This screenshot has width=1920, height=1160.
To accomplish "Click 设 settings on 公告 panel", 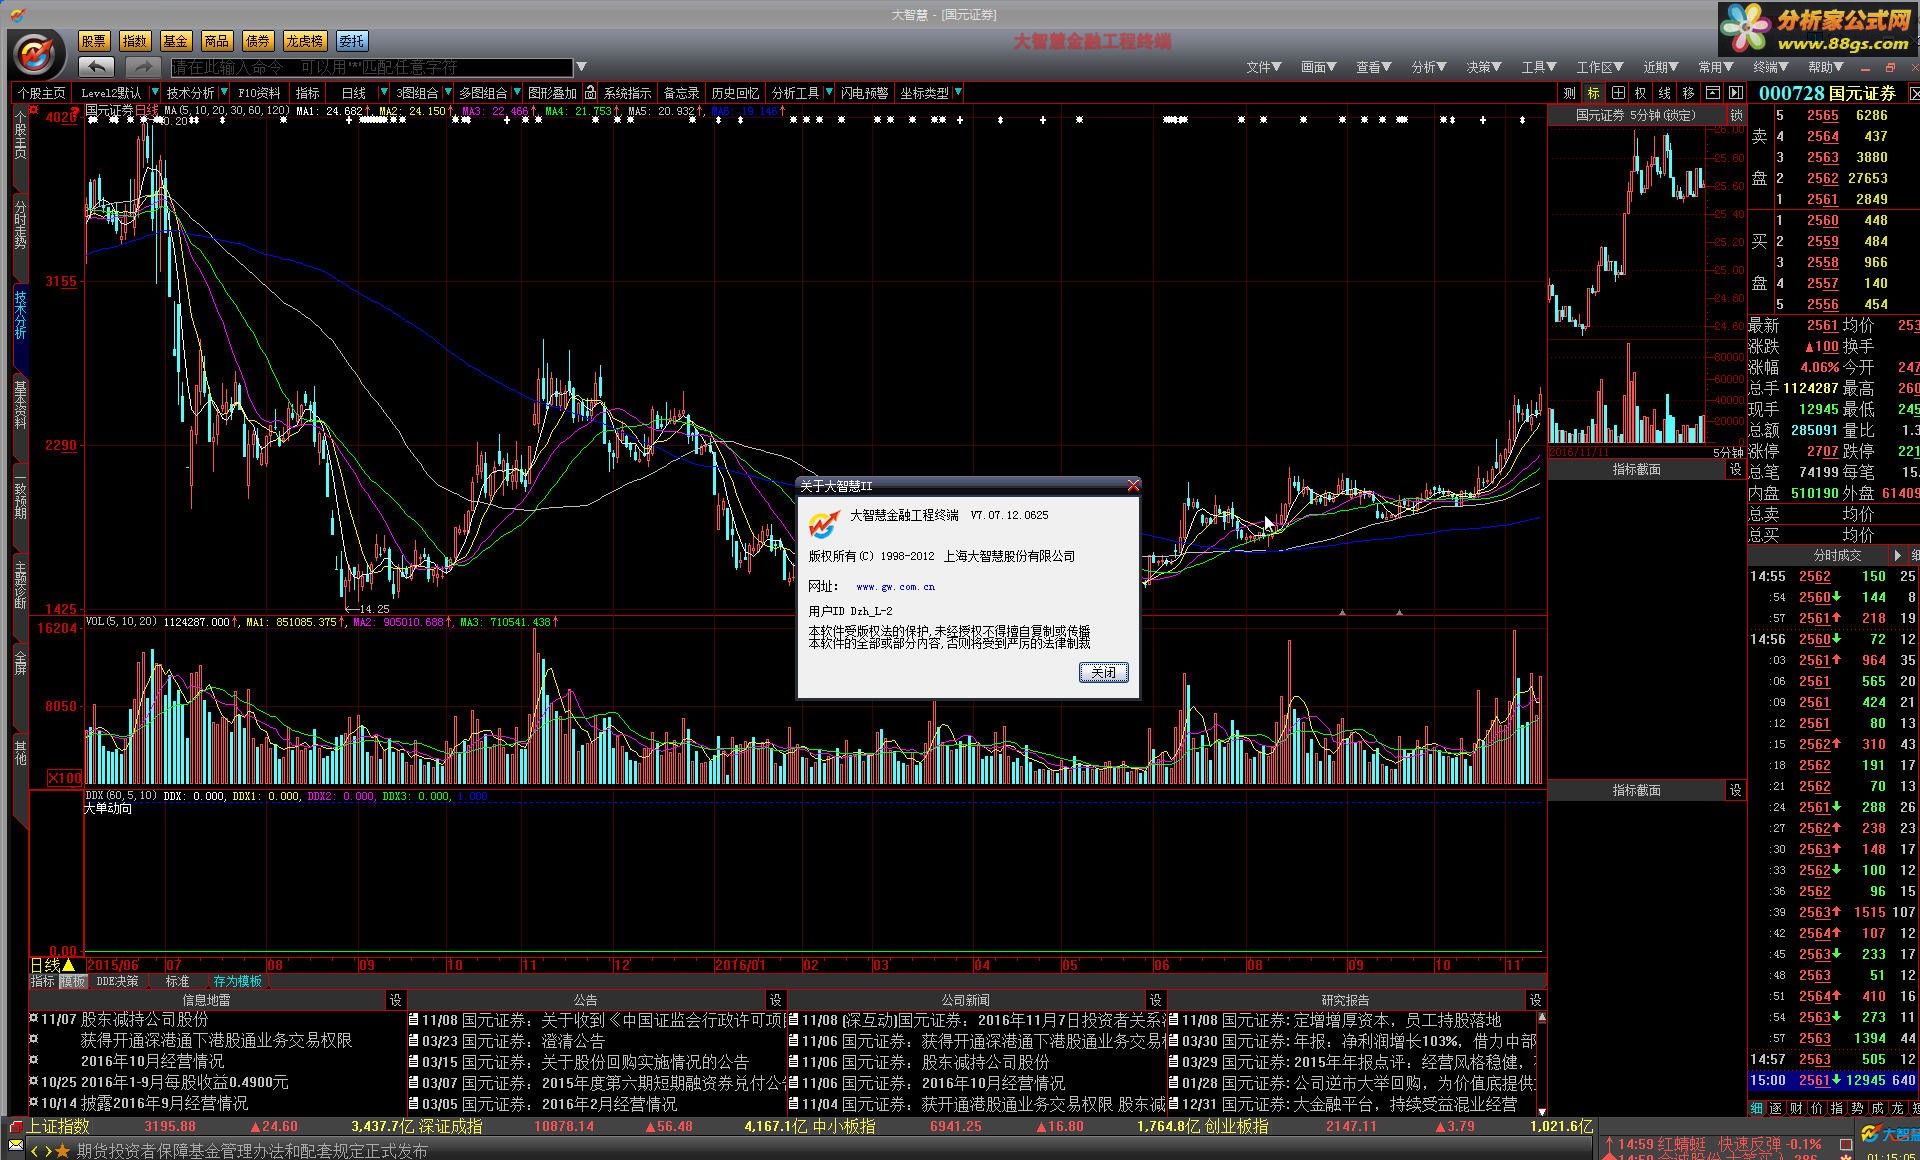I will [775, 1000].
